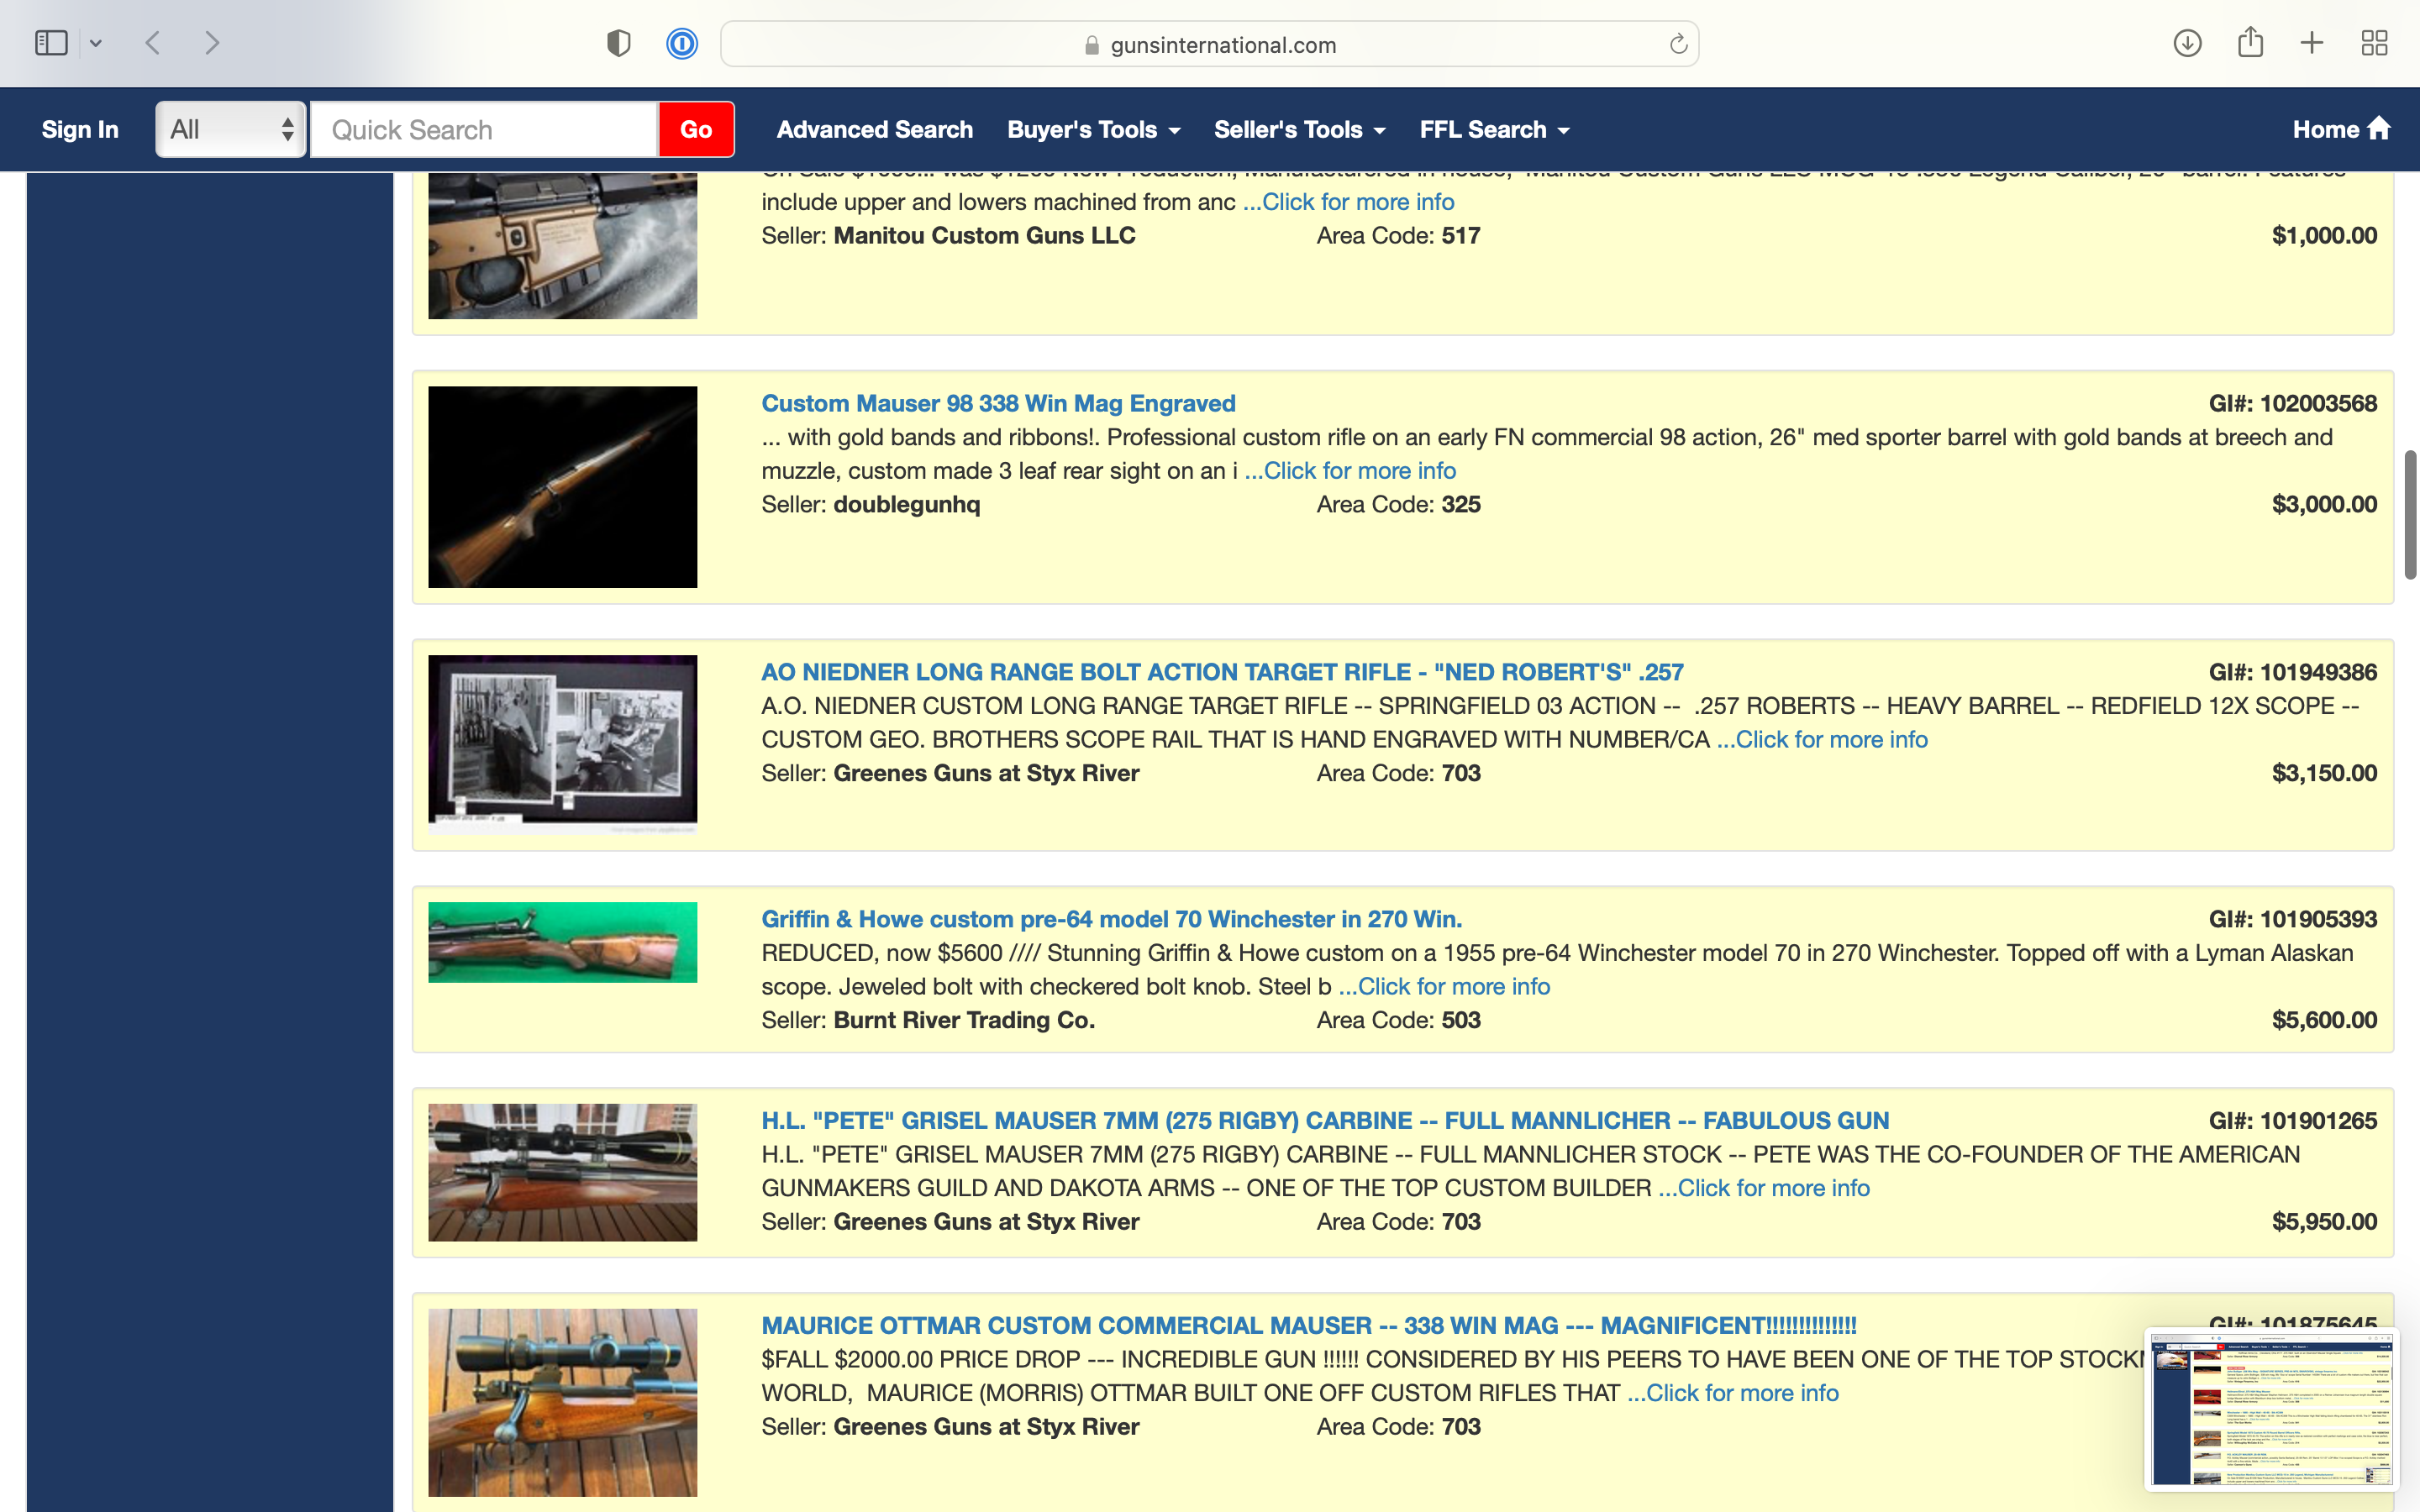
Task: Open the Griffin & Howe green background thumbnail
Action: coord(563,943)
